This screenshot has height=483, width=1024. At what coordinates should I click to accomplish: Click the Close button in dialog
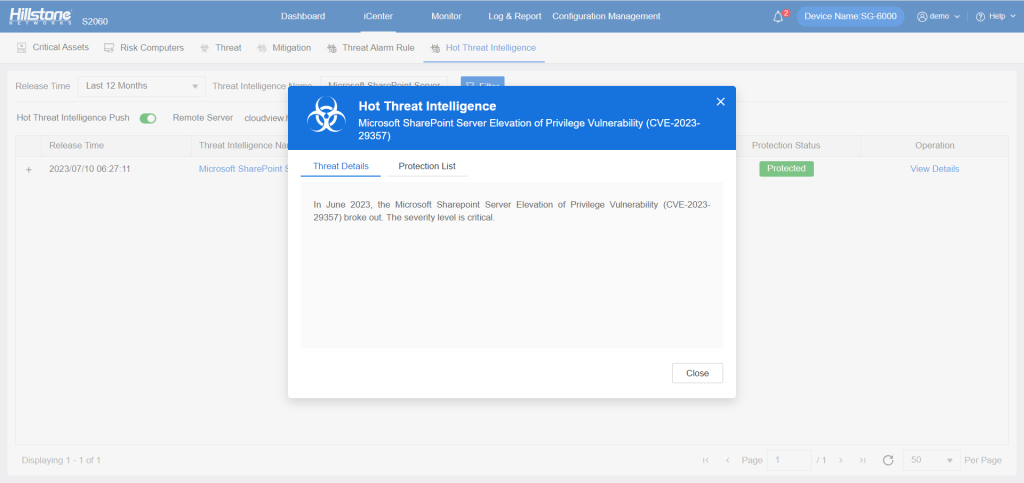click(697, 373)
